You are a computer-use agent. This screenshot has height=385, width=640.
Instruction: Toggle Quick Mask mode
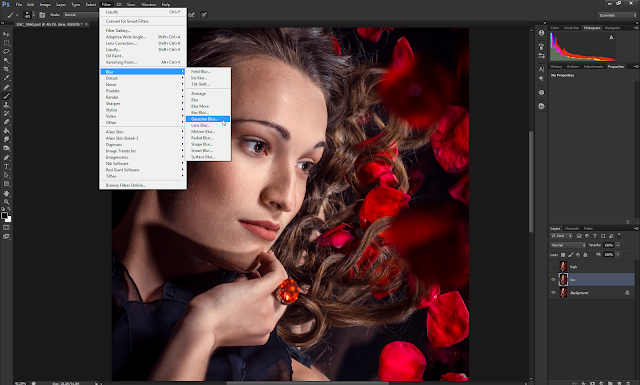[x=6, y=227]
